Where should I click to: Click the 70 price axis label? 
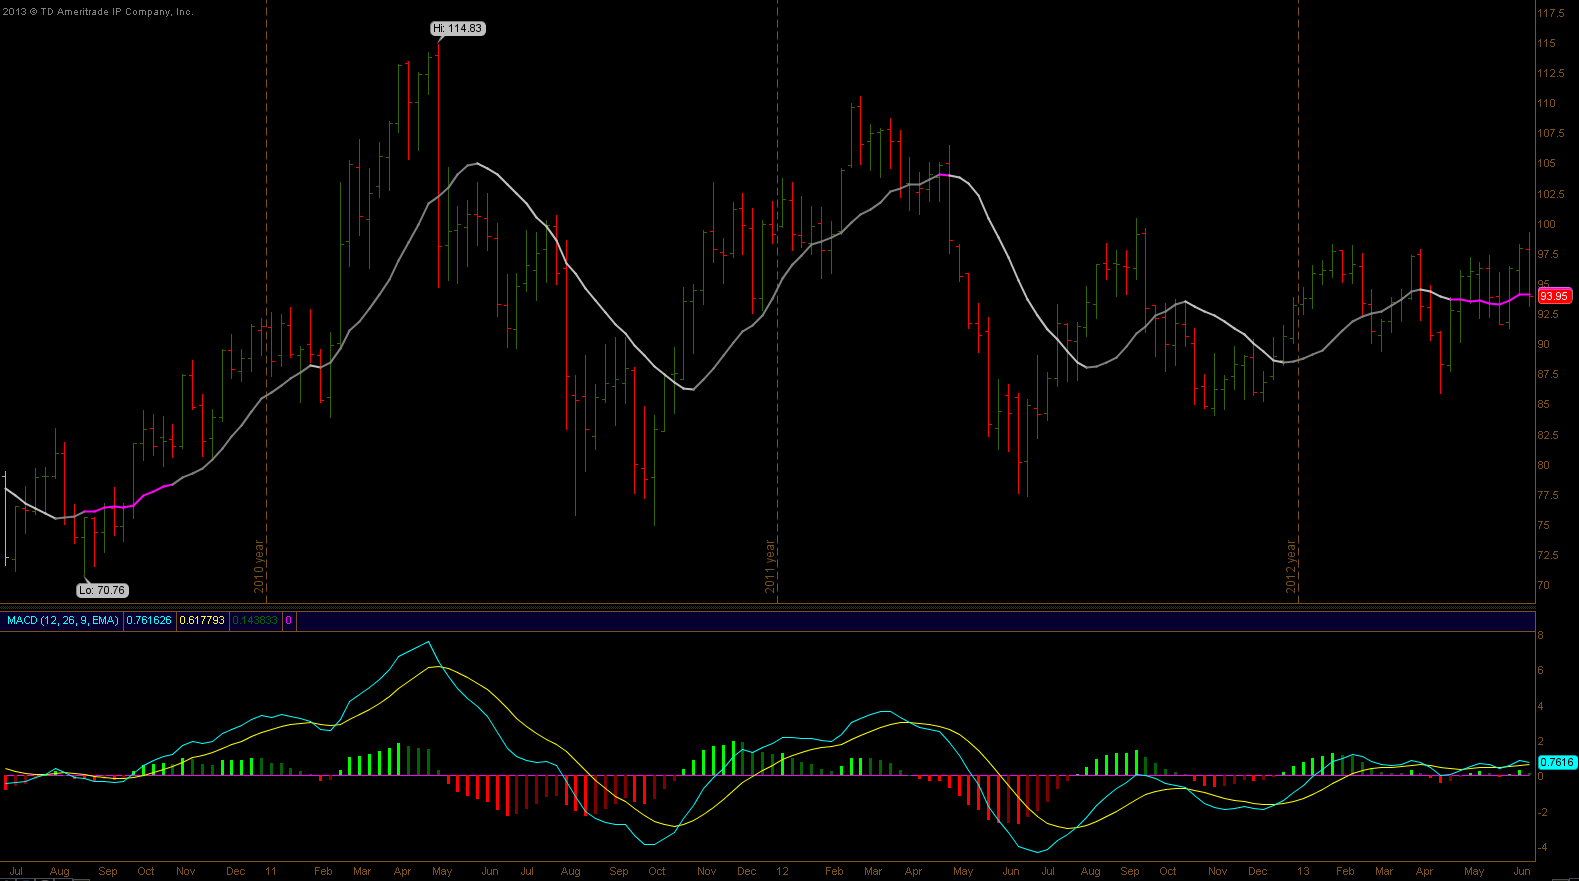(x=1544, y=585)
